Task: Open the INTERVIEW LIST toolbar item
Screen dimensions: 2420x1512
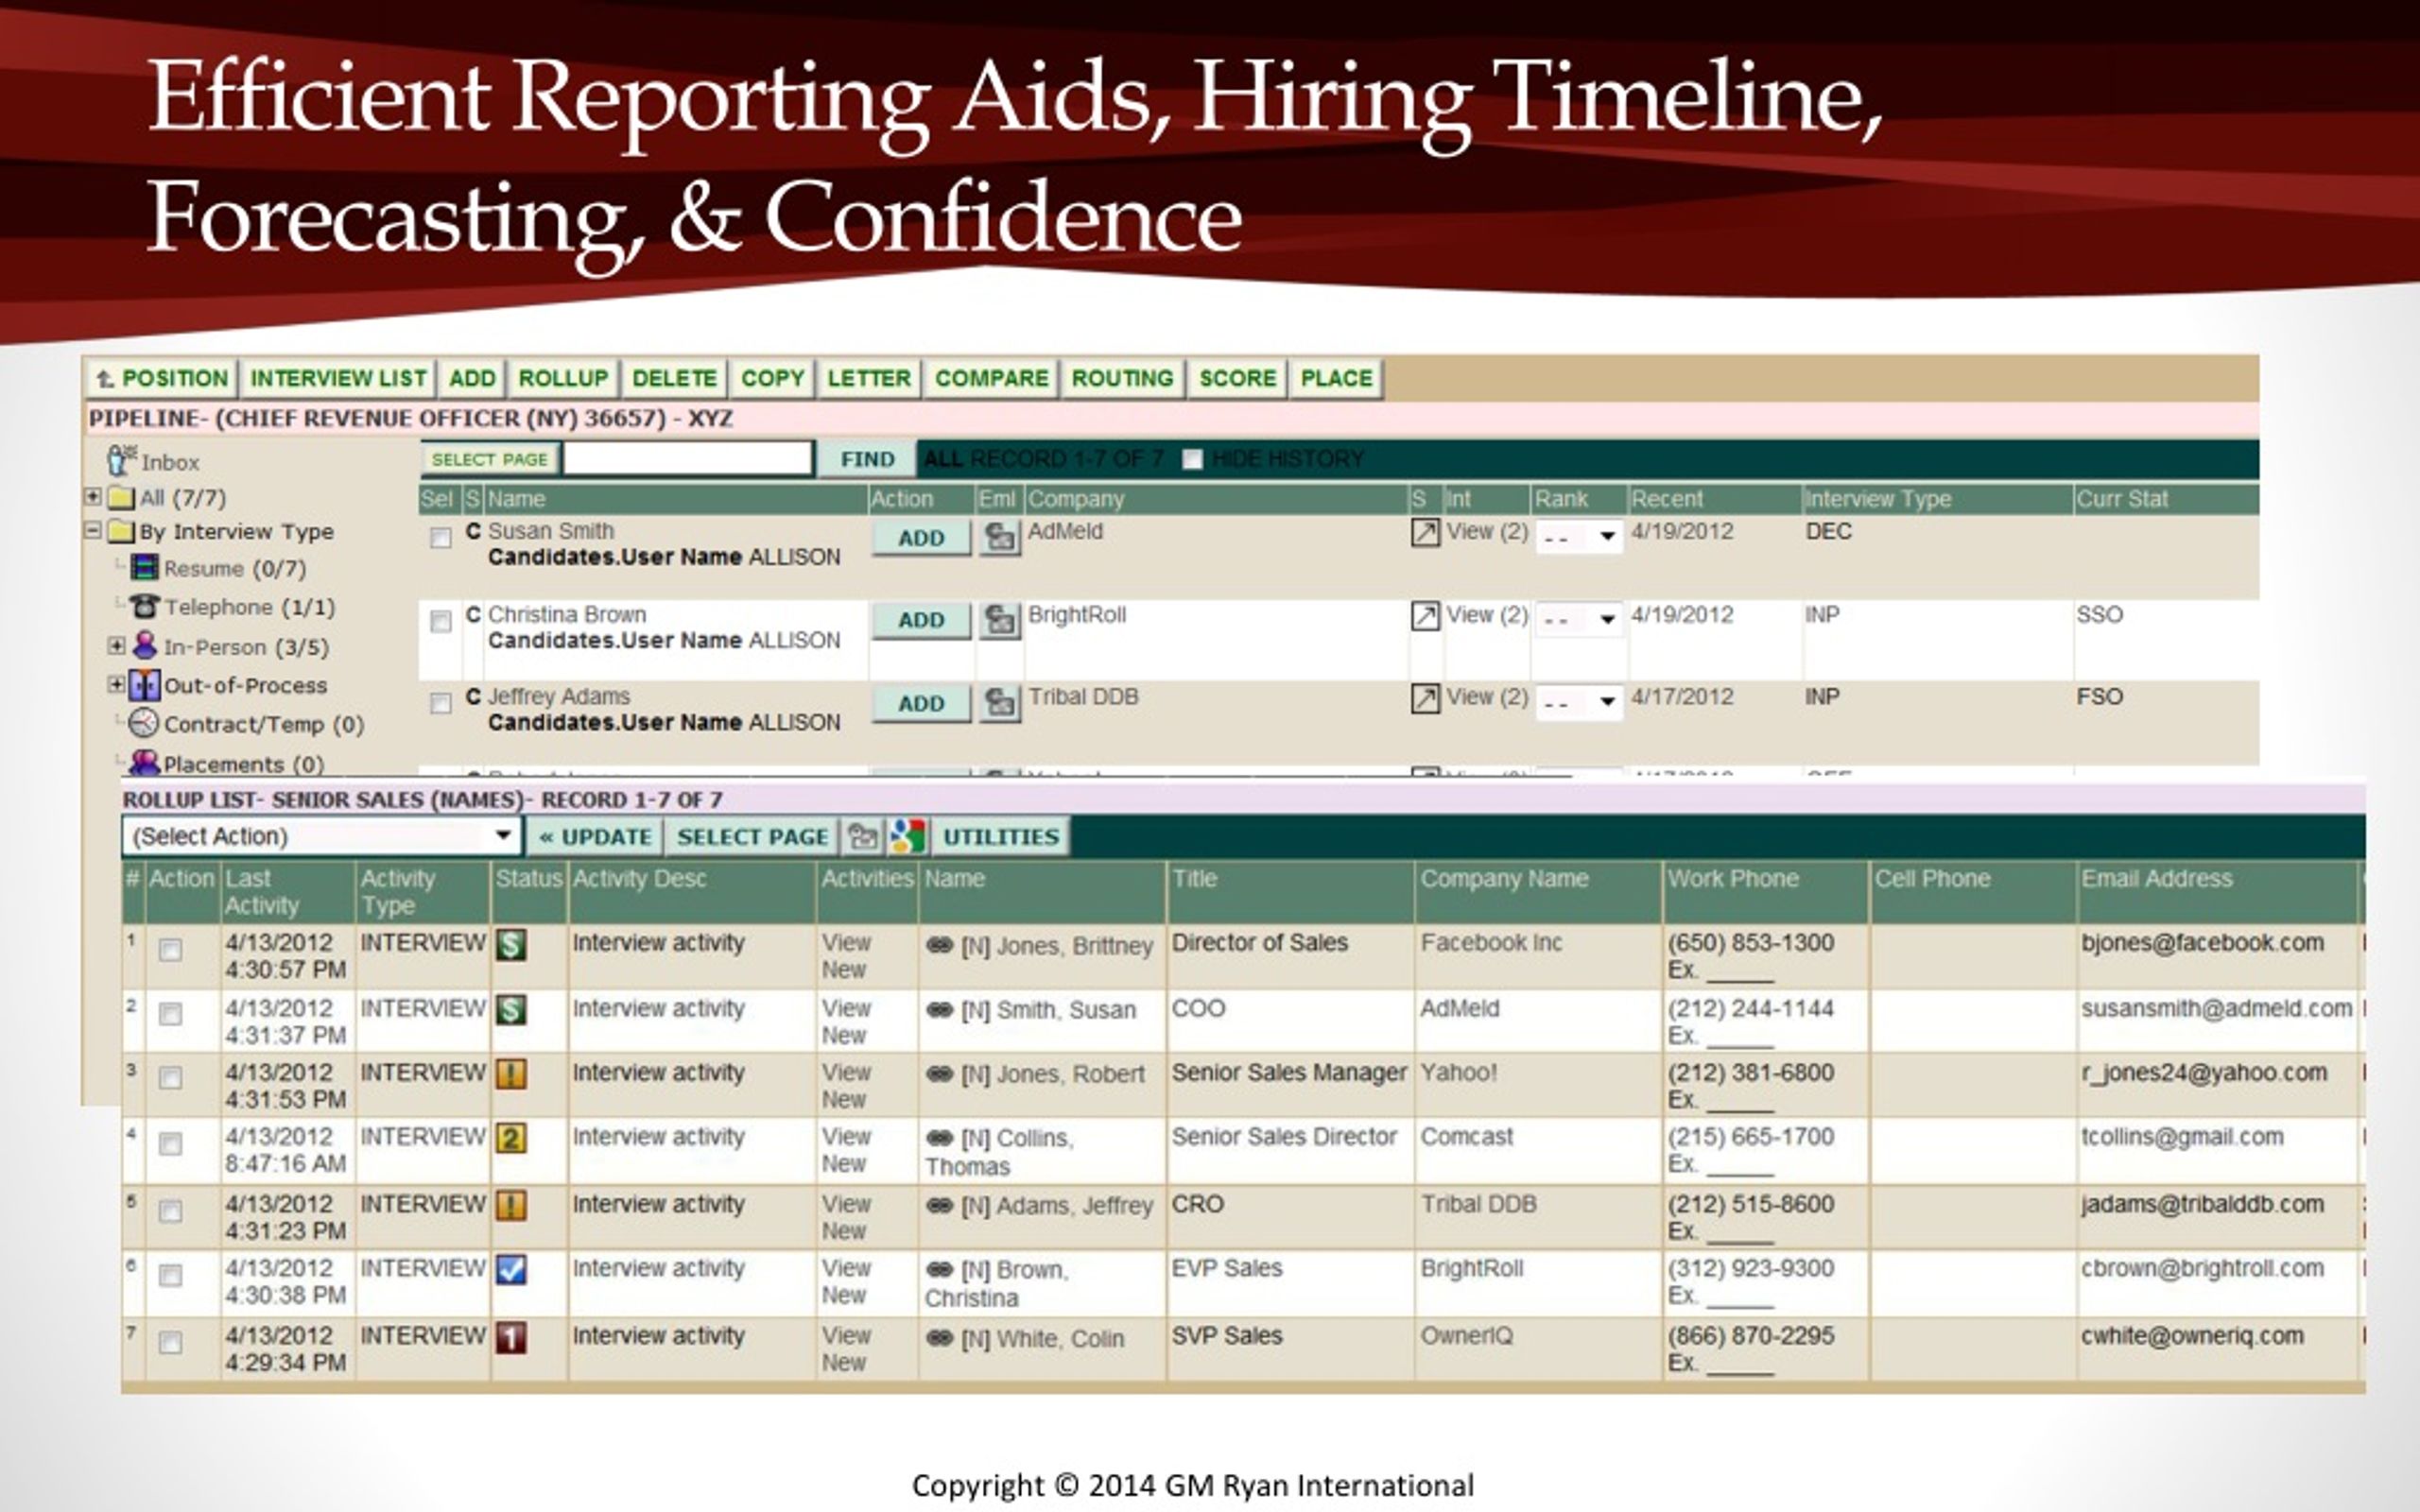Action: click(x=338, y=379)
